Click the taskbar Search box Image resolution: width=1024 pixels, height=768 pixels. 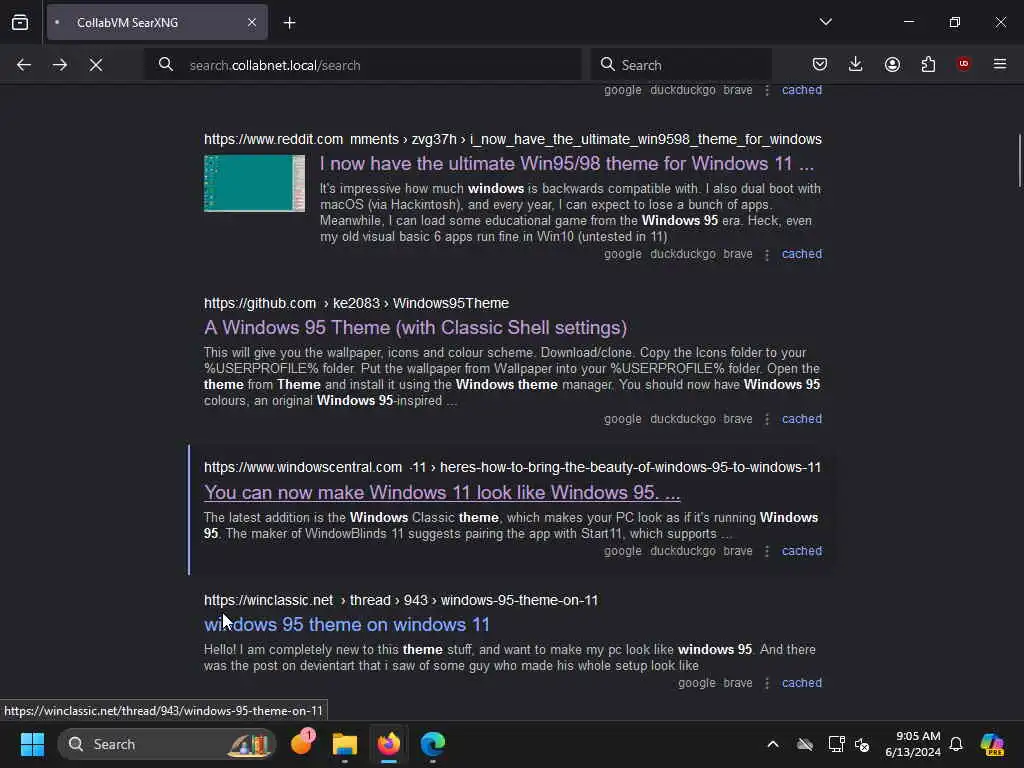click(167, 744)
